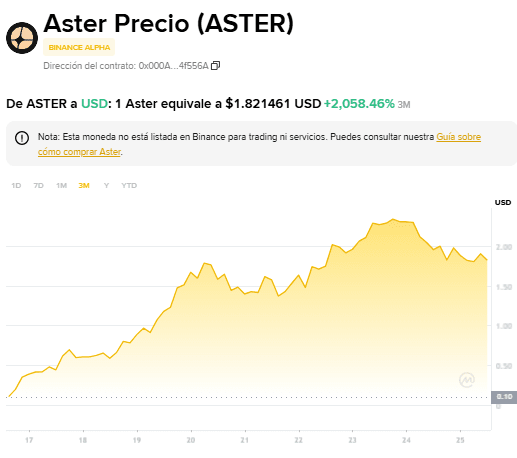Select the 3M chart range
Viewport: 517px width, 458px height.
pyautogui.click(x=84, y=185)
